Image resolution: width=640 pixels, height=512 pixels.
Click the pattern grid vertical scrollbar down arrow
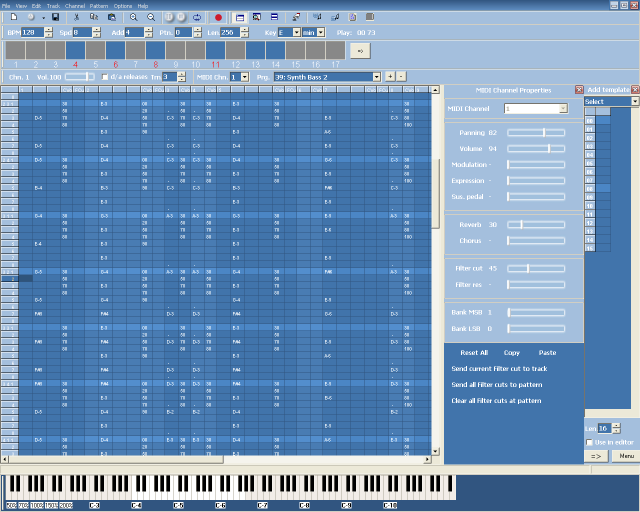point(436,451)
